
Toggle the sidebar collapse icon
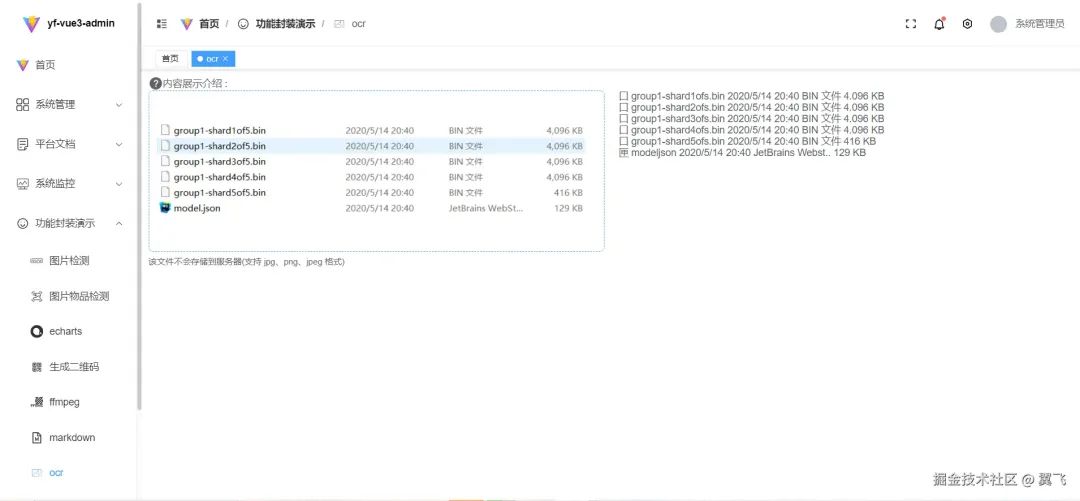point(162,23)
